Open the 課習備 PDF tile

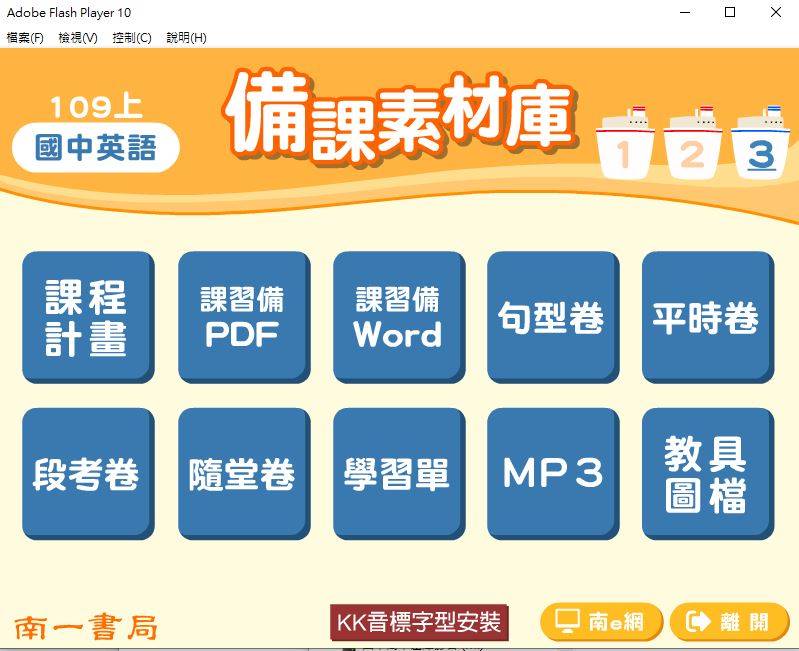coord(244,317)
